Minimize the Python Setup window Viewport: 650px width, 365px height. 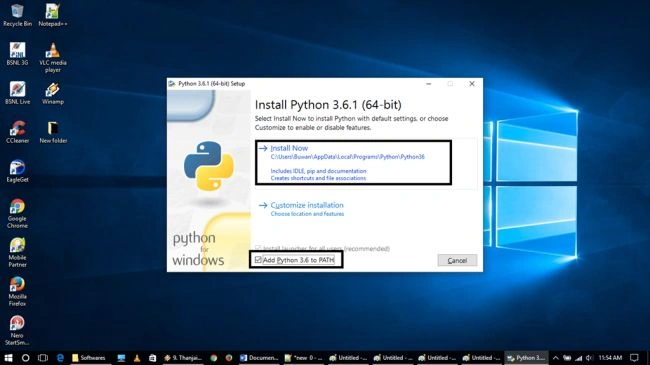(429, 83)
